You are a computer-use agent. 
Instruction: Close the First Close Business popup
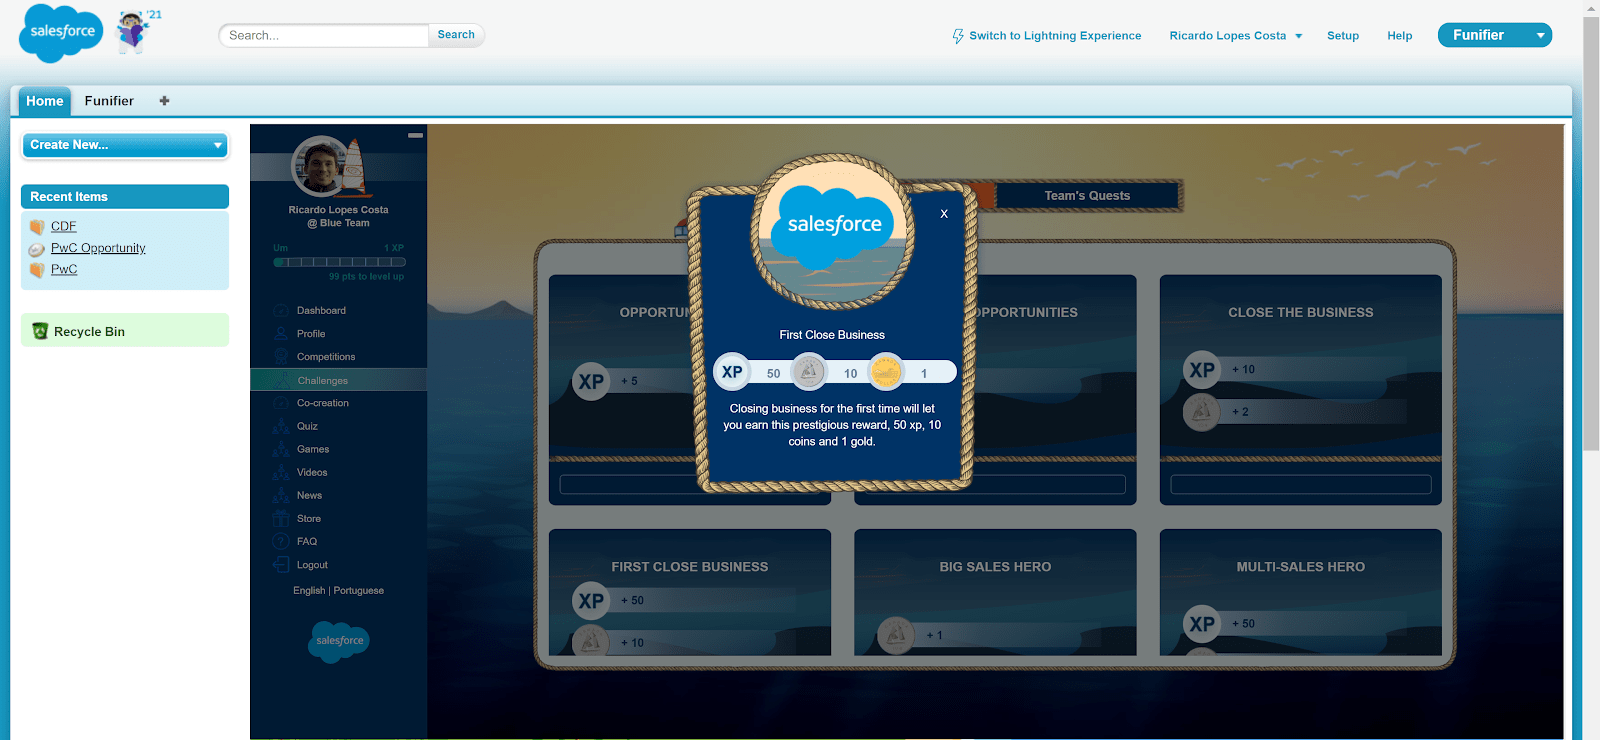tap(943, 214)
